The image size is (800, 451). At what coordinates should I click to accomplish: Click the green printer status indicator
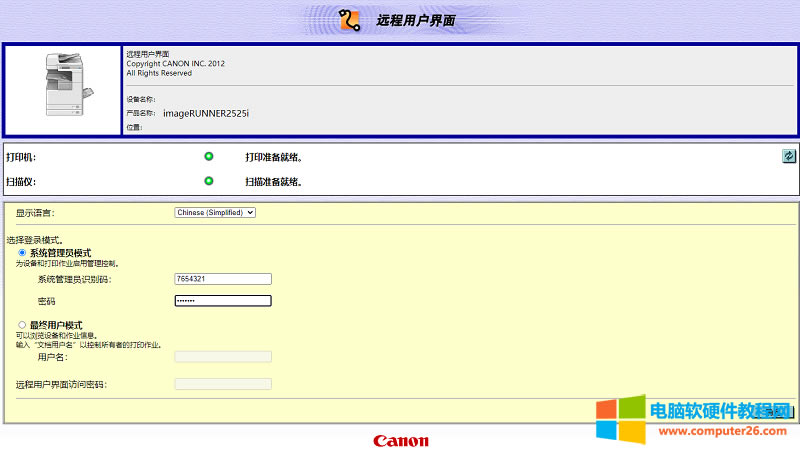pos(209,157)
